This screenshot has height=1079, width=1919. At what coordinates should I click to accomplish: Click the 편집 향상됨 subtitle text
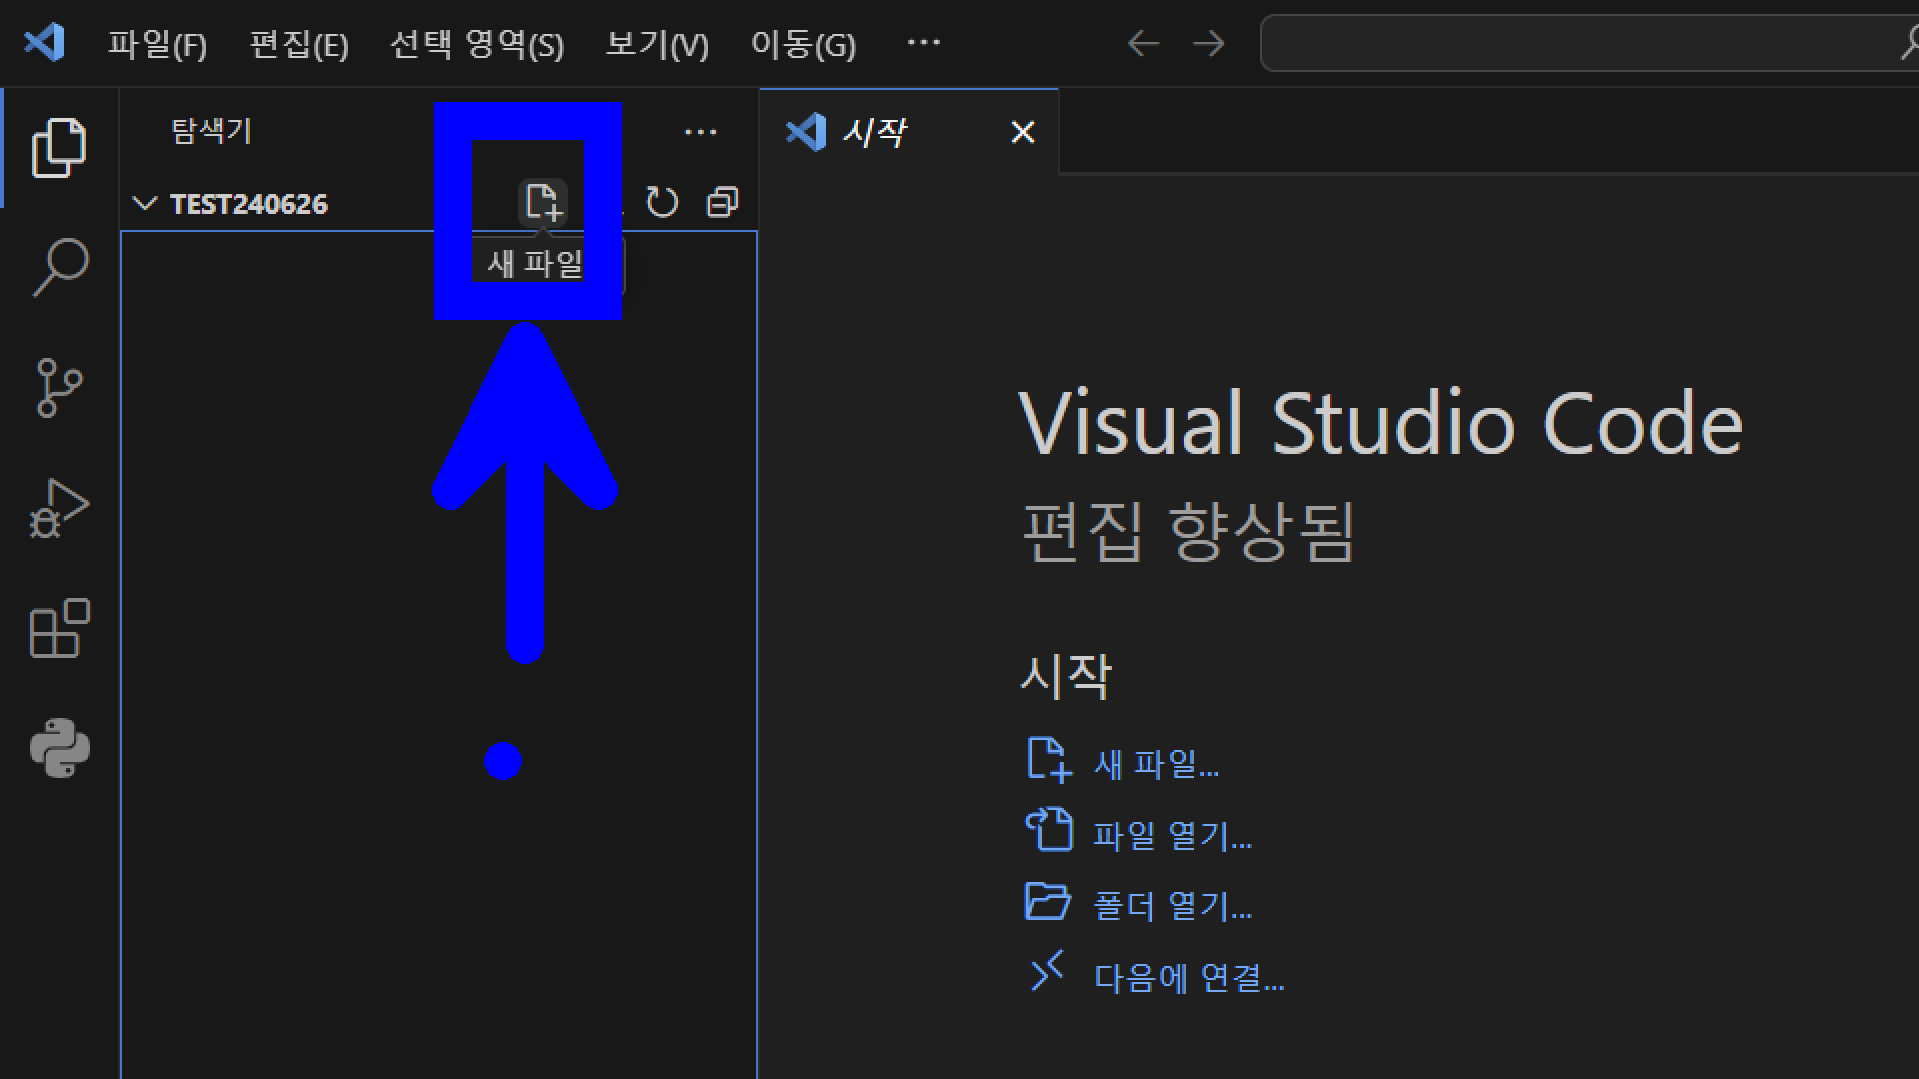[x=1188, y=531]
